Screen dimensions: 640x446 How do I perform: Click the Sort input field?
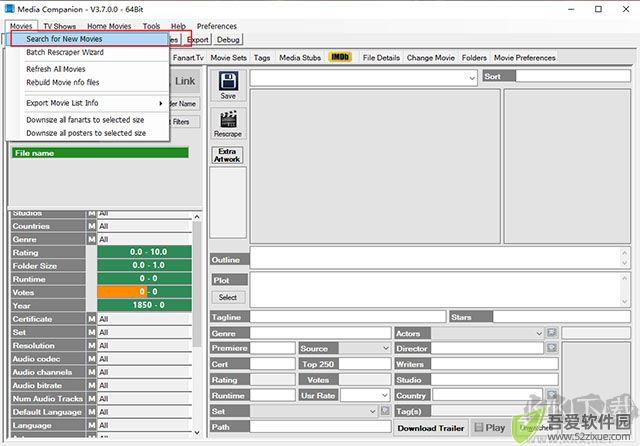point(573,76)
